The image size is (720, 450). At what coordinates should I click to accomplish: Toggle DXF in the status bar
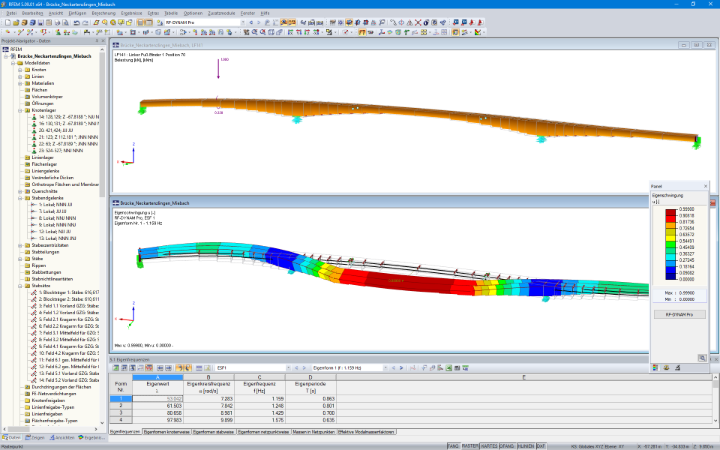pos(541,446)
